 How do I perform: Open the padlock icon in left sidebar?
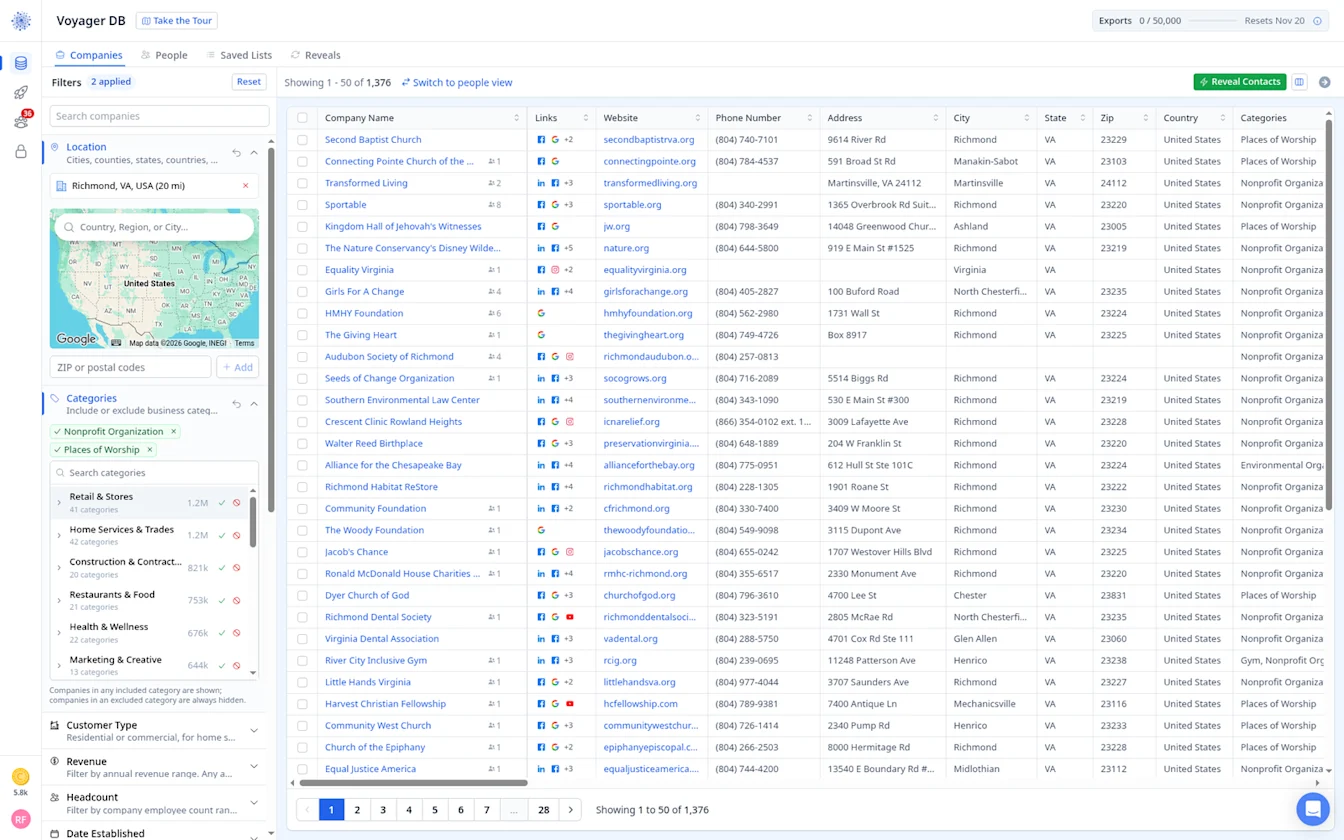click(x=20, y=152)
